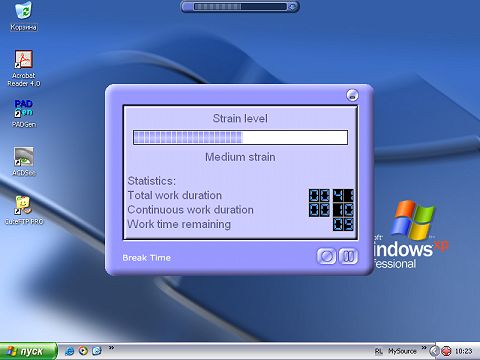Click the RL language indicator in taskbar
Image resolution: width=480 pixels, height=360 pixels.
coord(379,351)
